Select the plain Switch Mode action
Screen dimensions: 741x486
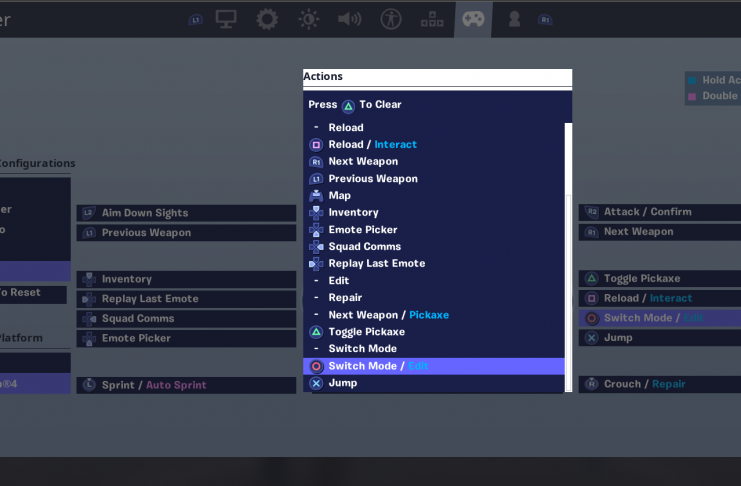coord(434,349)
